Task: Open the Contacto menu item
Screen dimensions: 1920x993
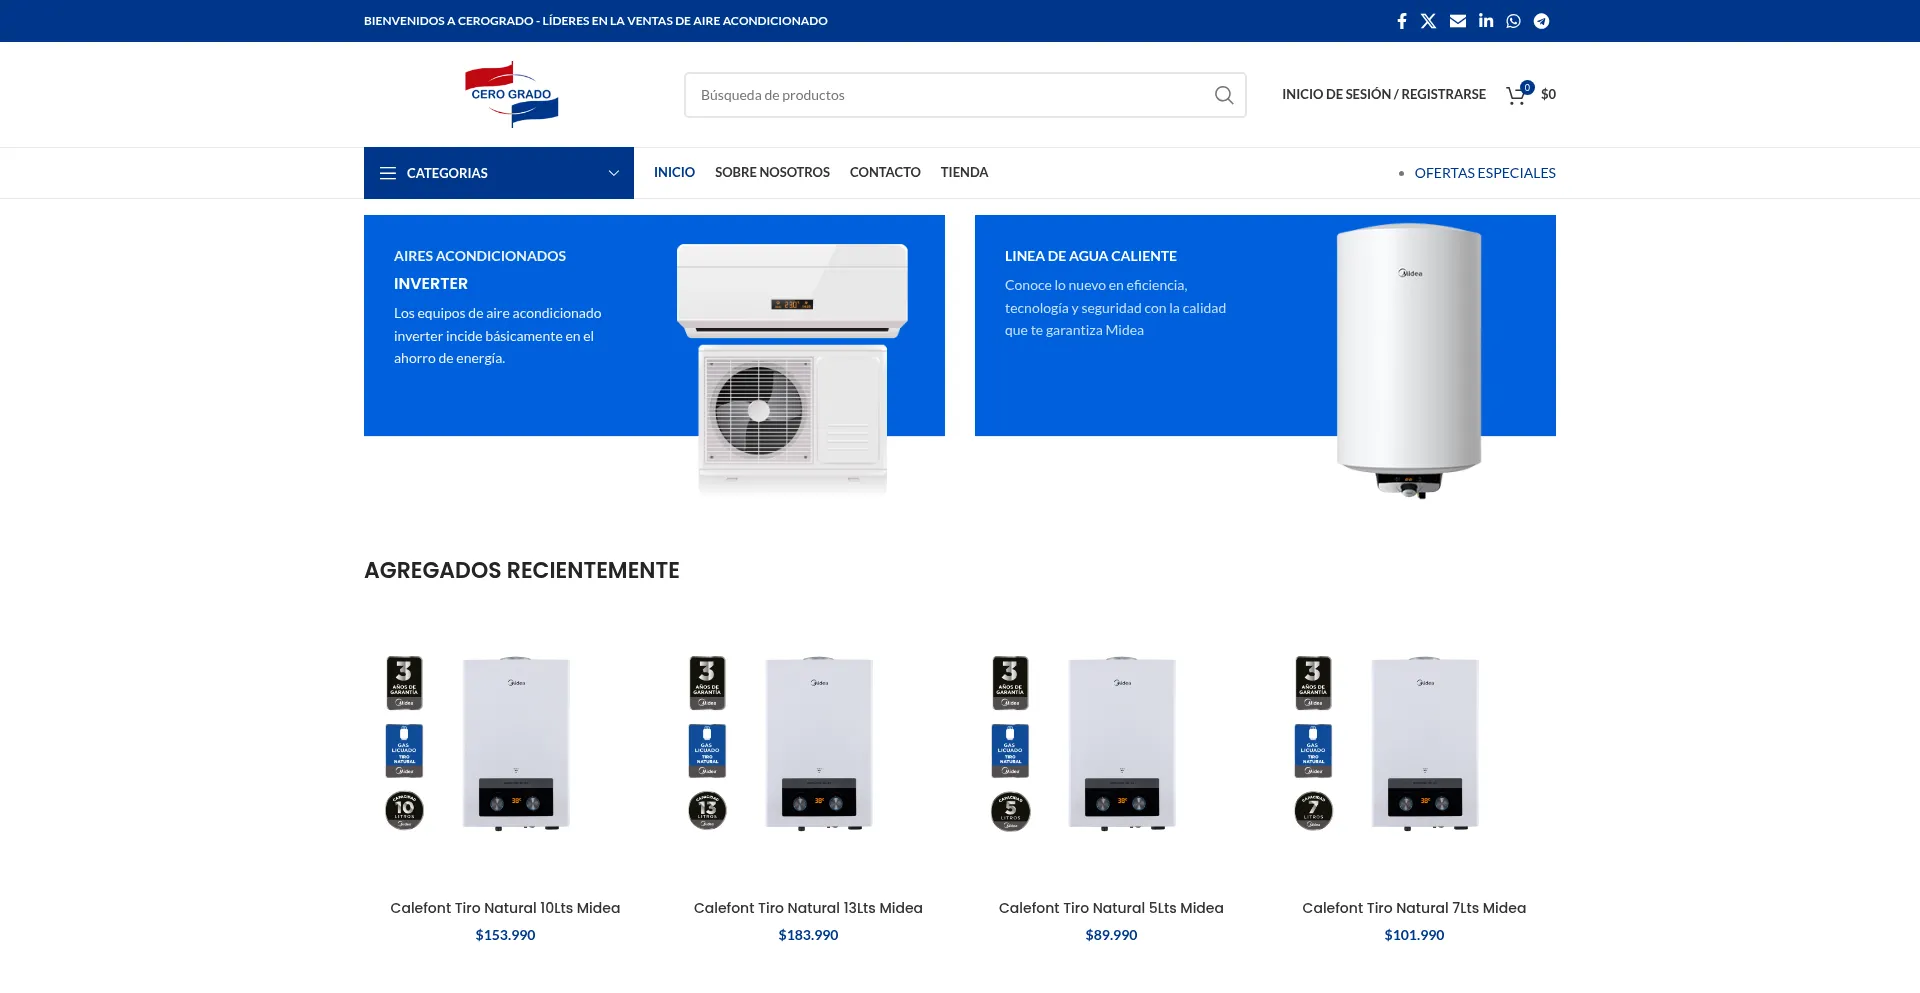Action: coord(885,172)
